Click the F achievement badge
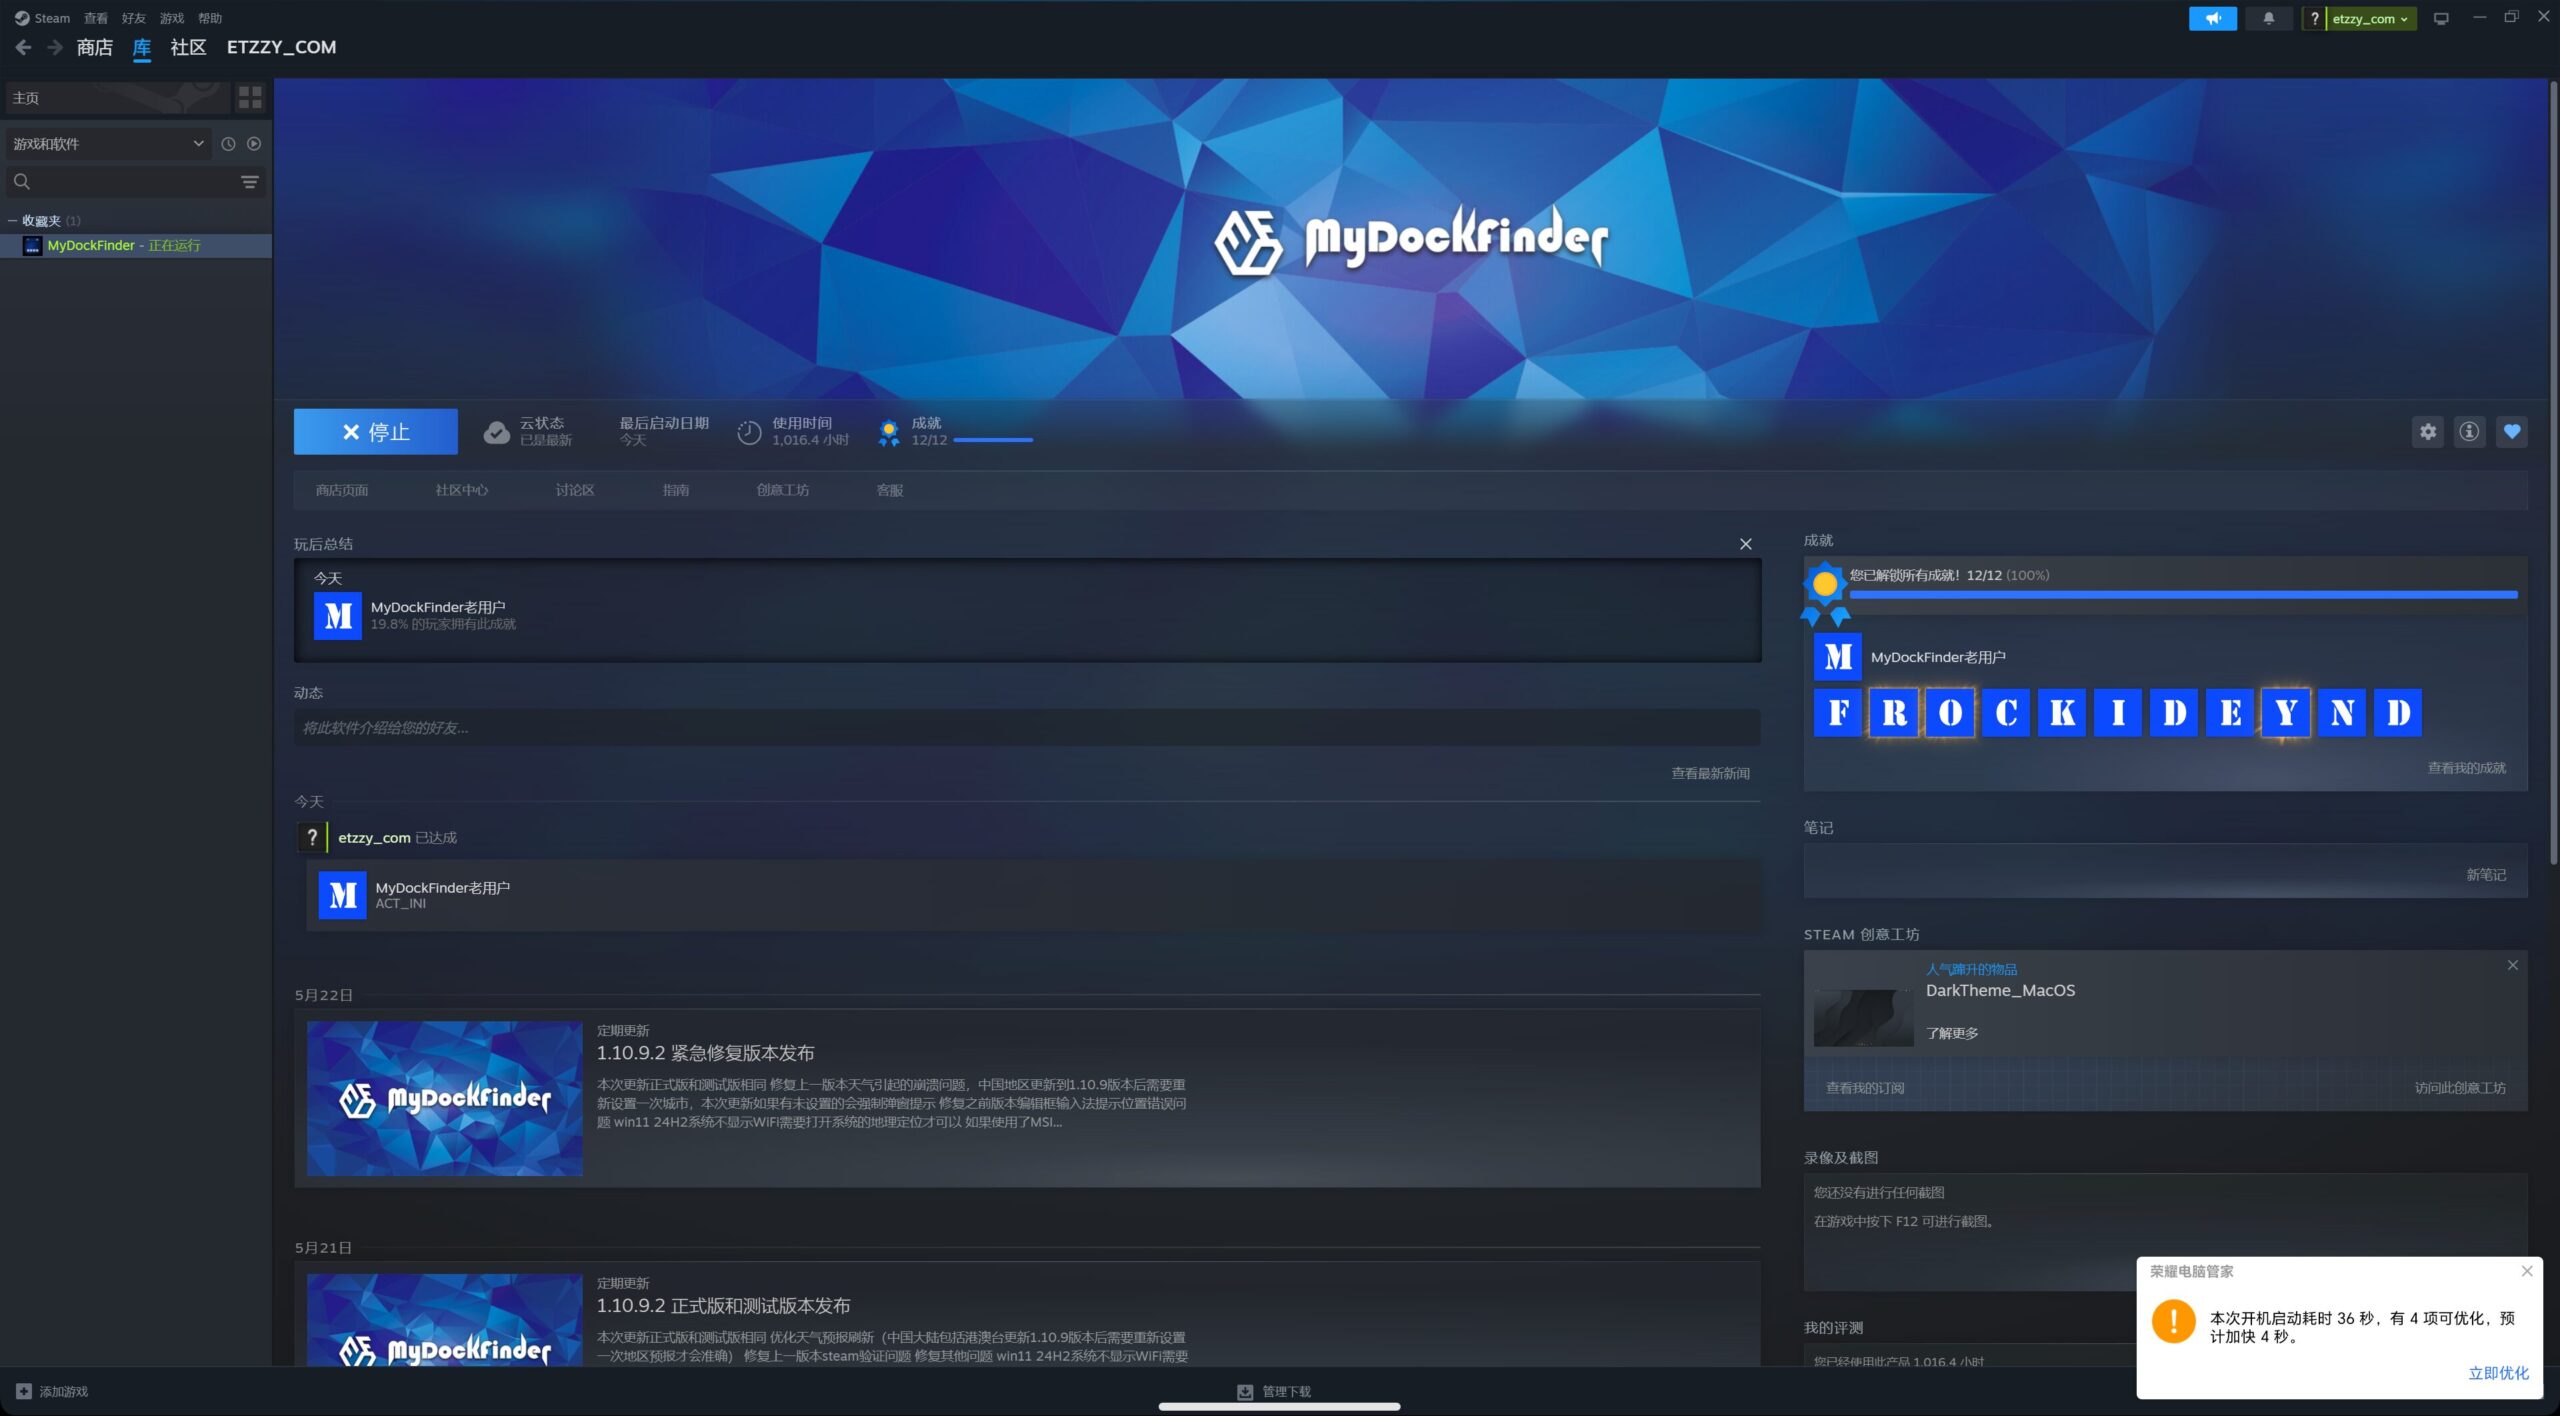 (1838, 712)
